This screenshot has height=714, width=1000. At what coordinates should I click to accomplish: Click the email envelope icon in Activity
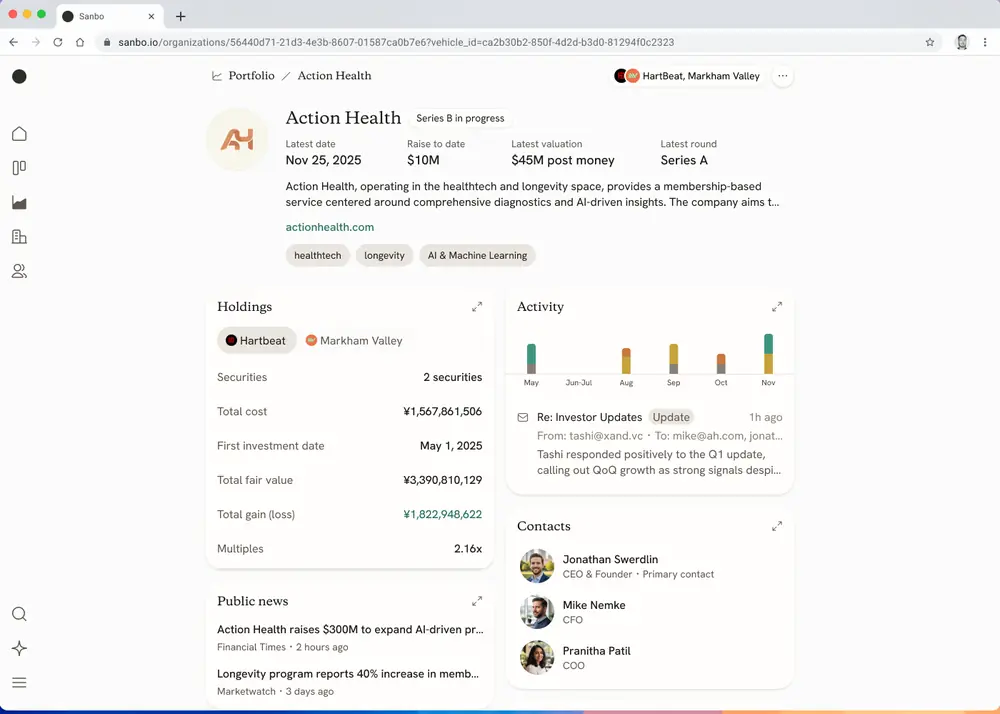[523, 418]
